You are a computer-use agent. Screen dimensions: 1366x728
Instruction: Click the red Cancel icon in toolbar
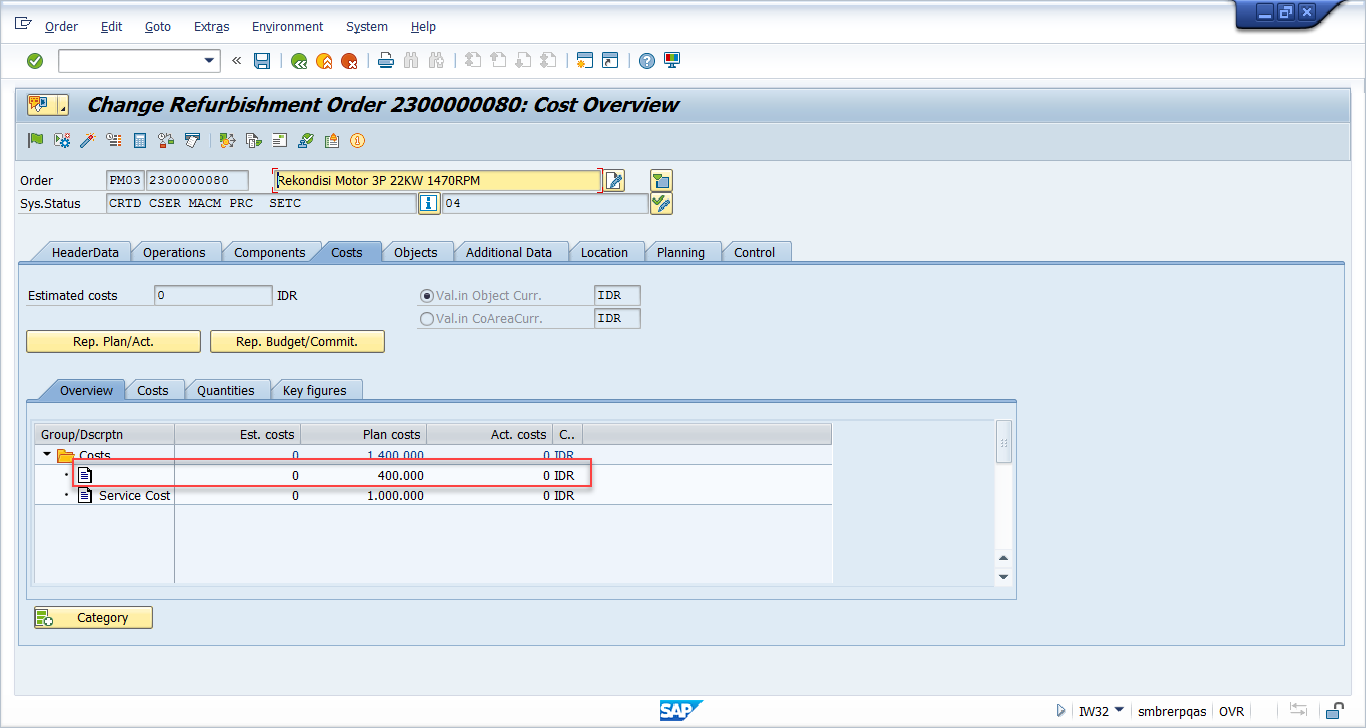[349, 61]
